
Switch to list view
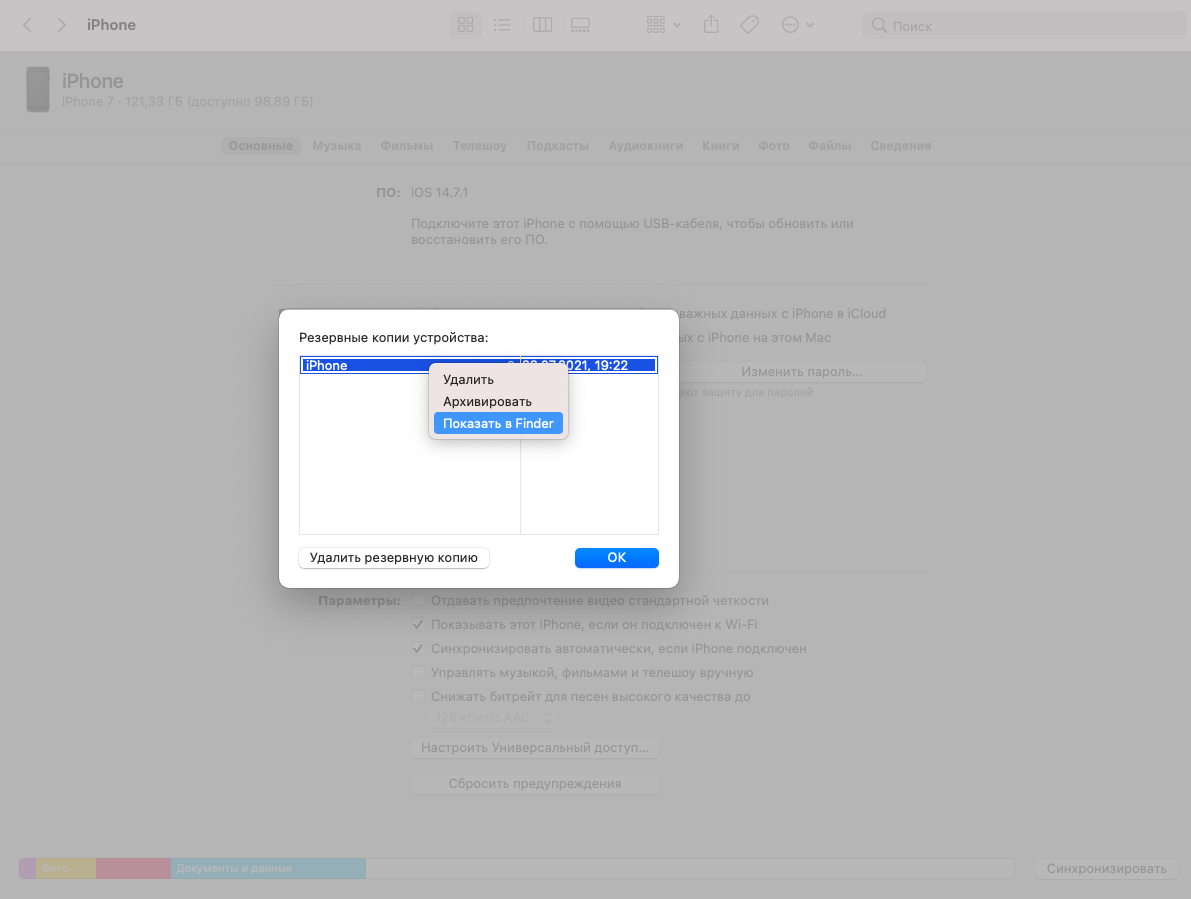tap(502, 25)
